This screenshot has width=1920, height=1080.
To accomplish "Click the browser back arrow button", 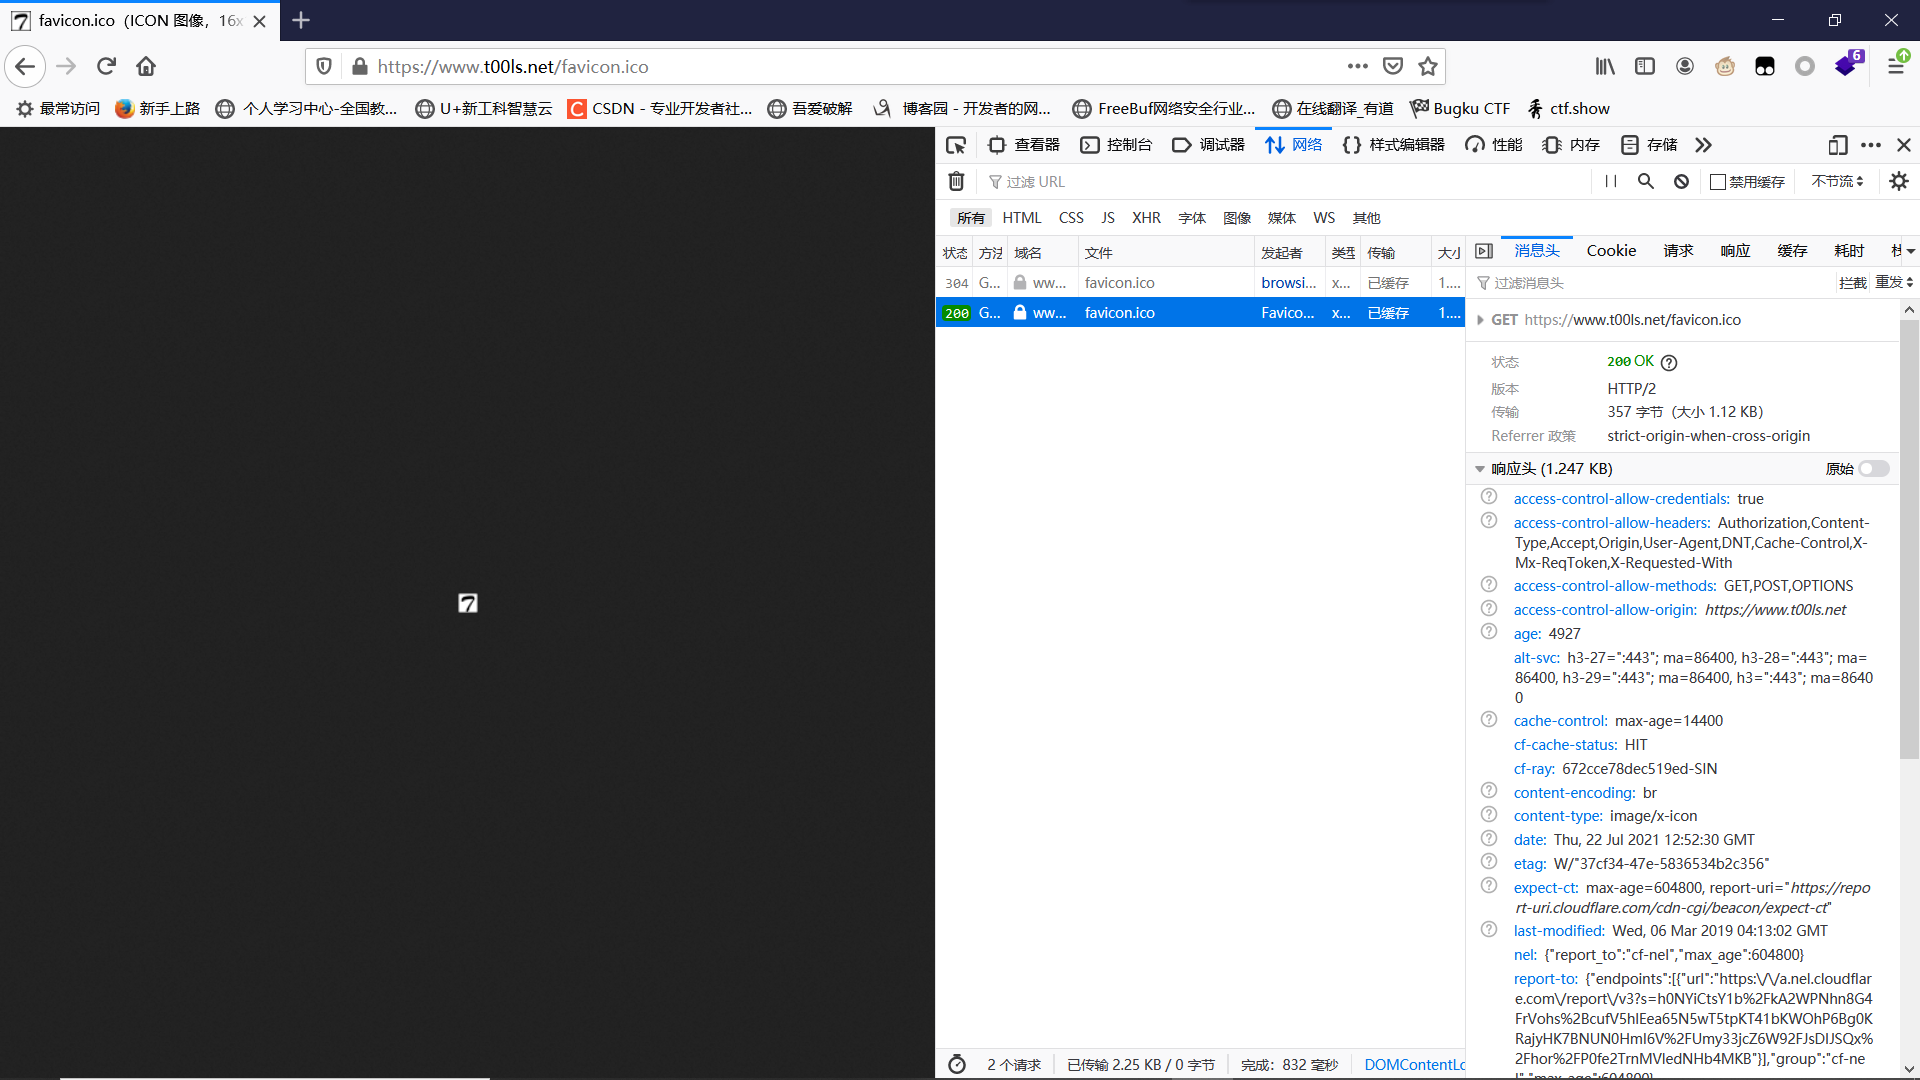I will (x=25, y=66).
